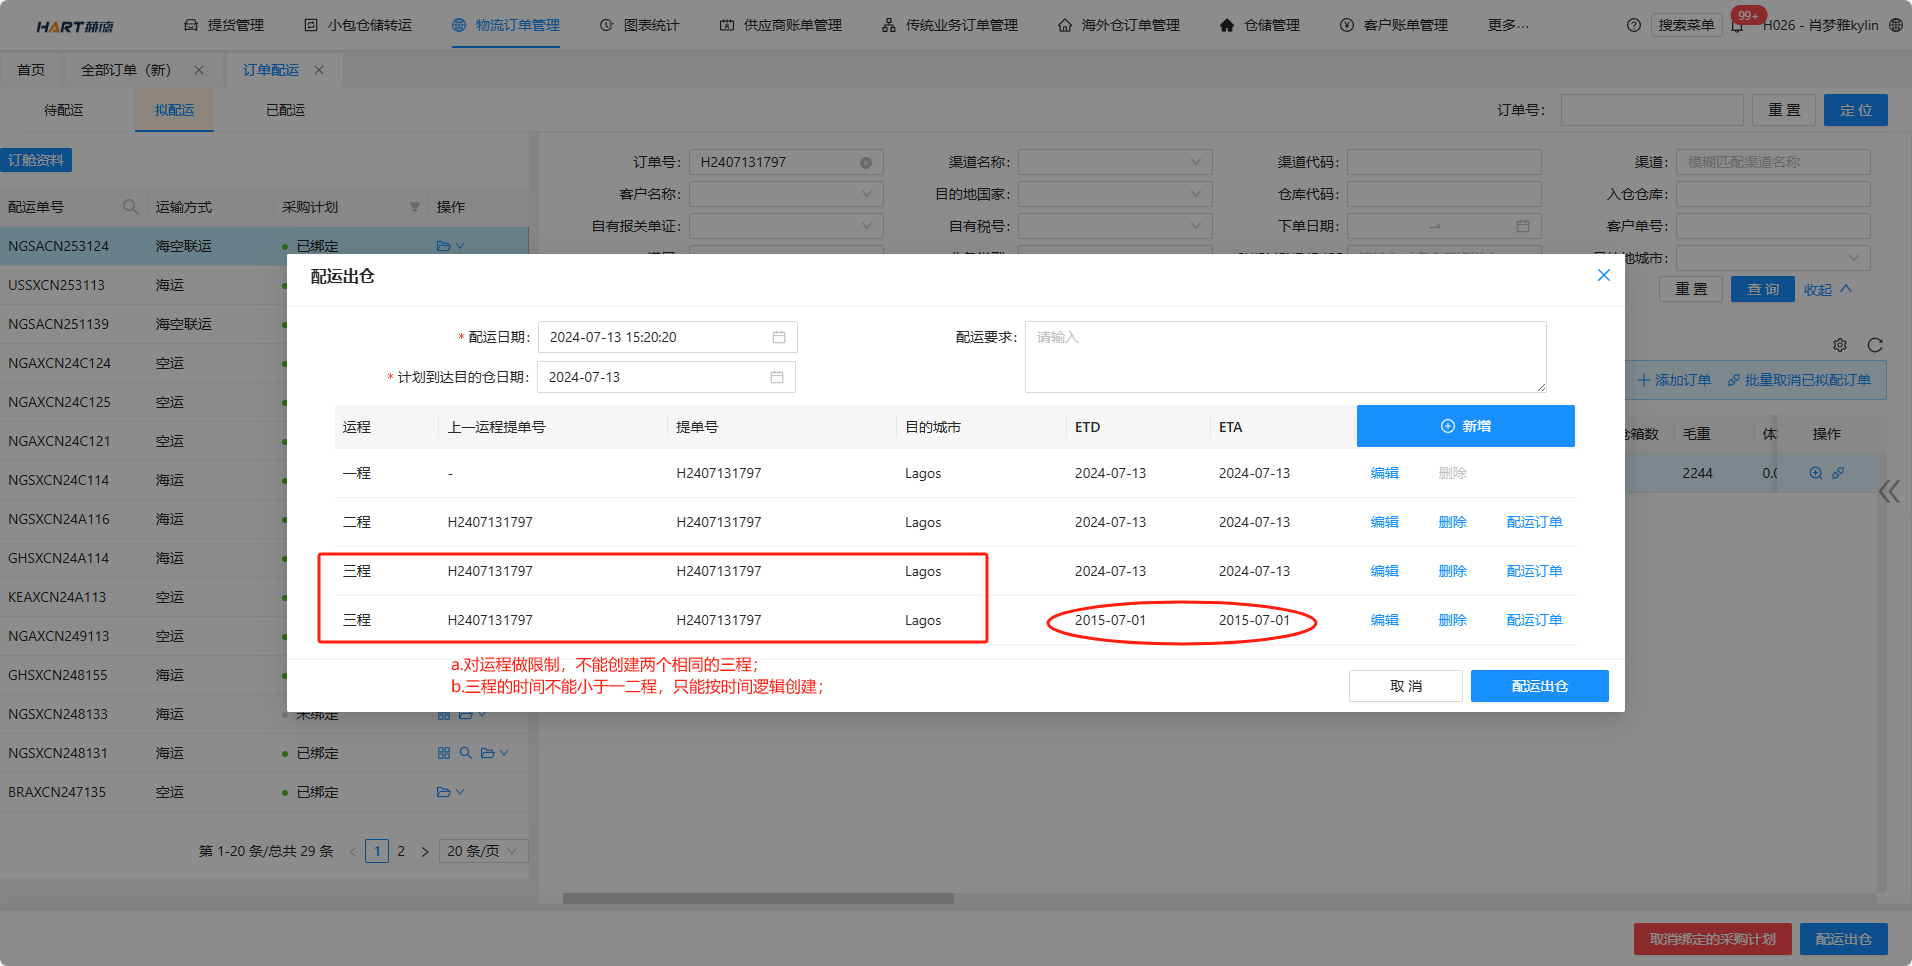Image resolution: width=1912 pixels, height=966 pixels.
Task: Clear the 订单号 field H2407131797
Action: coord(866,163)
